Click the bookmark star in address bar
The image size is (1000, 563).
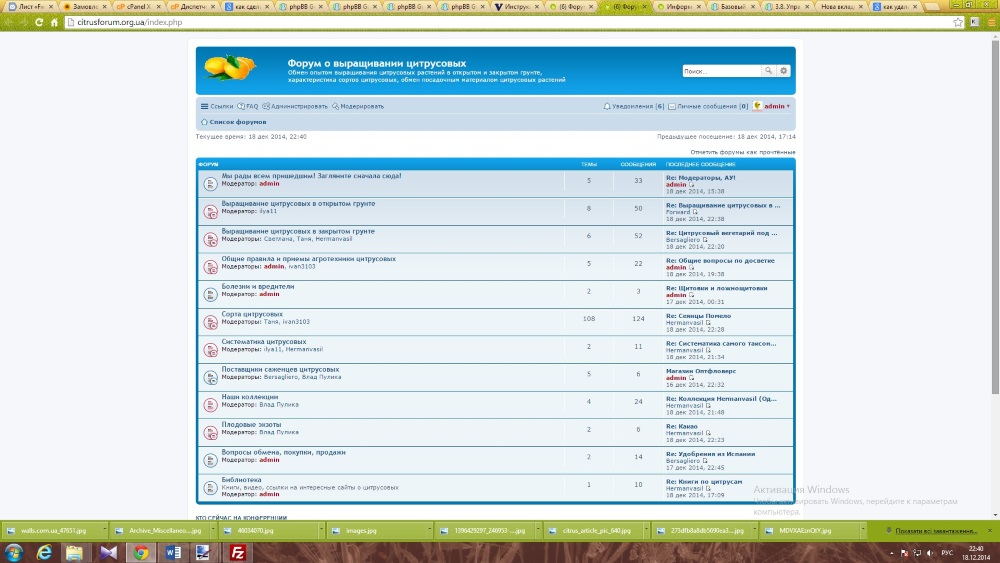pos(958,21)
